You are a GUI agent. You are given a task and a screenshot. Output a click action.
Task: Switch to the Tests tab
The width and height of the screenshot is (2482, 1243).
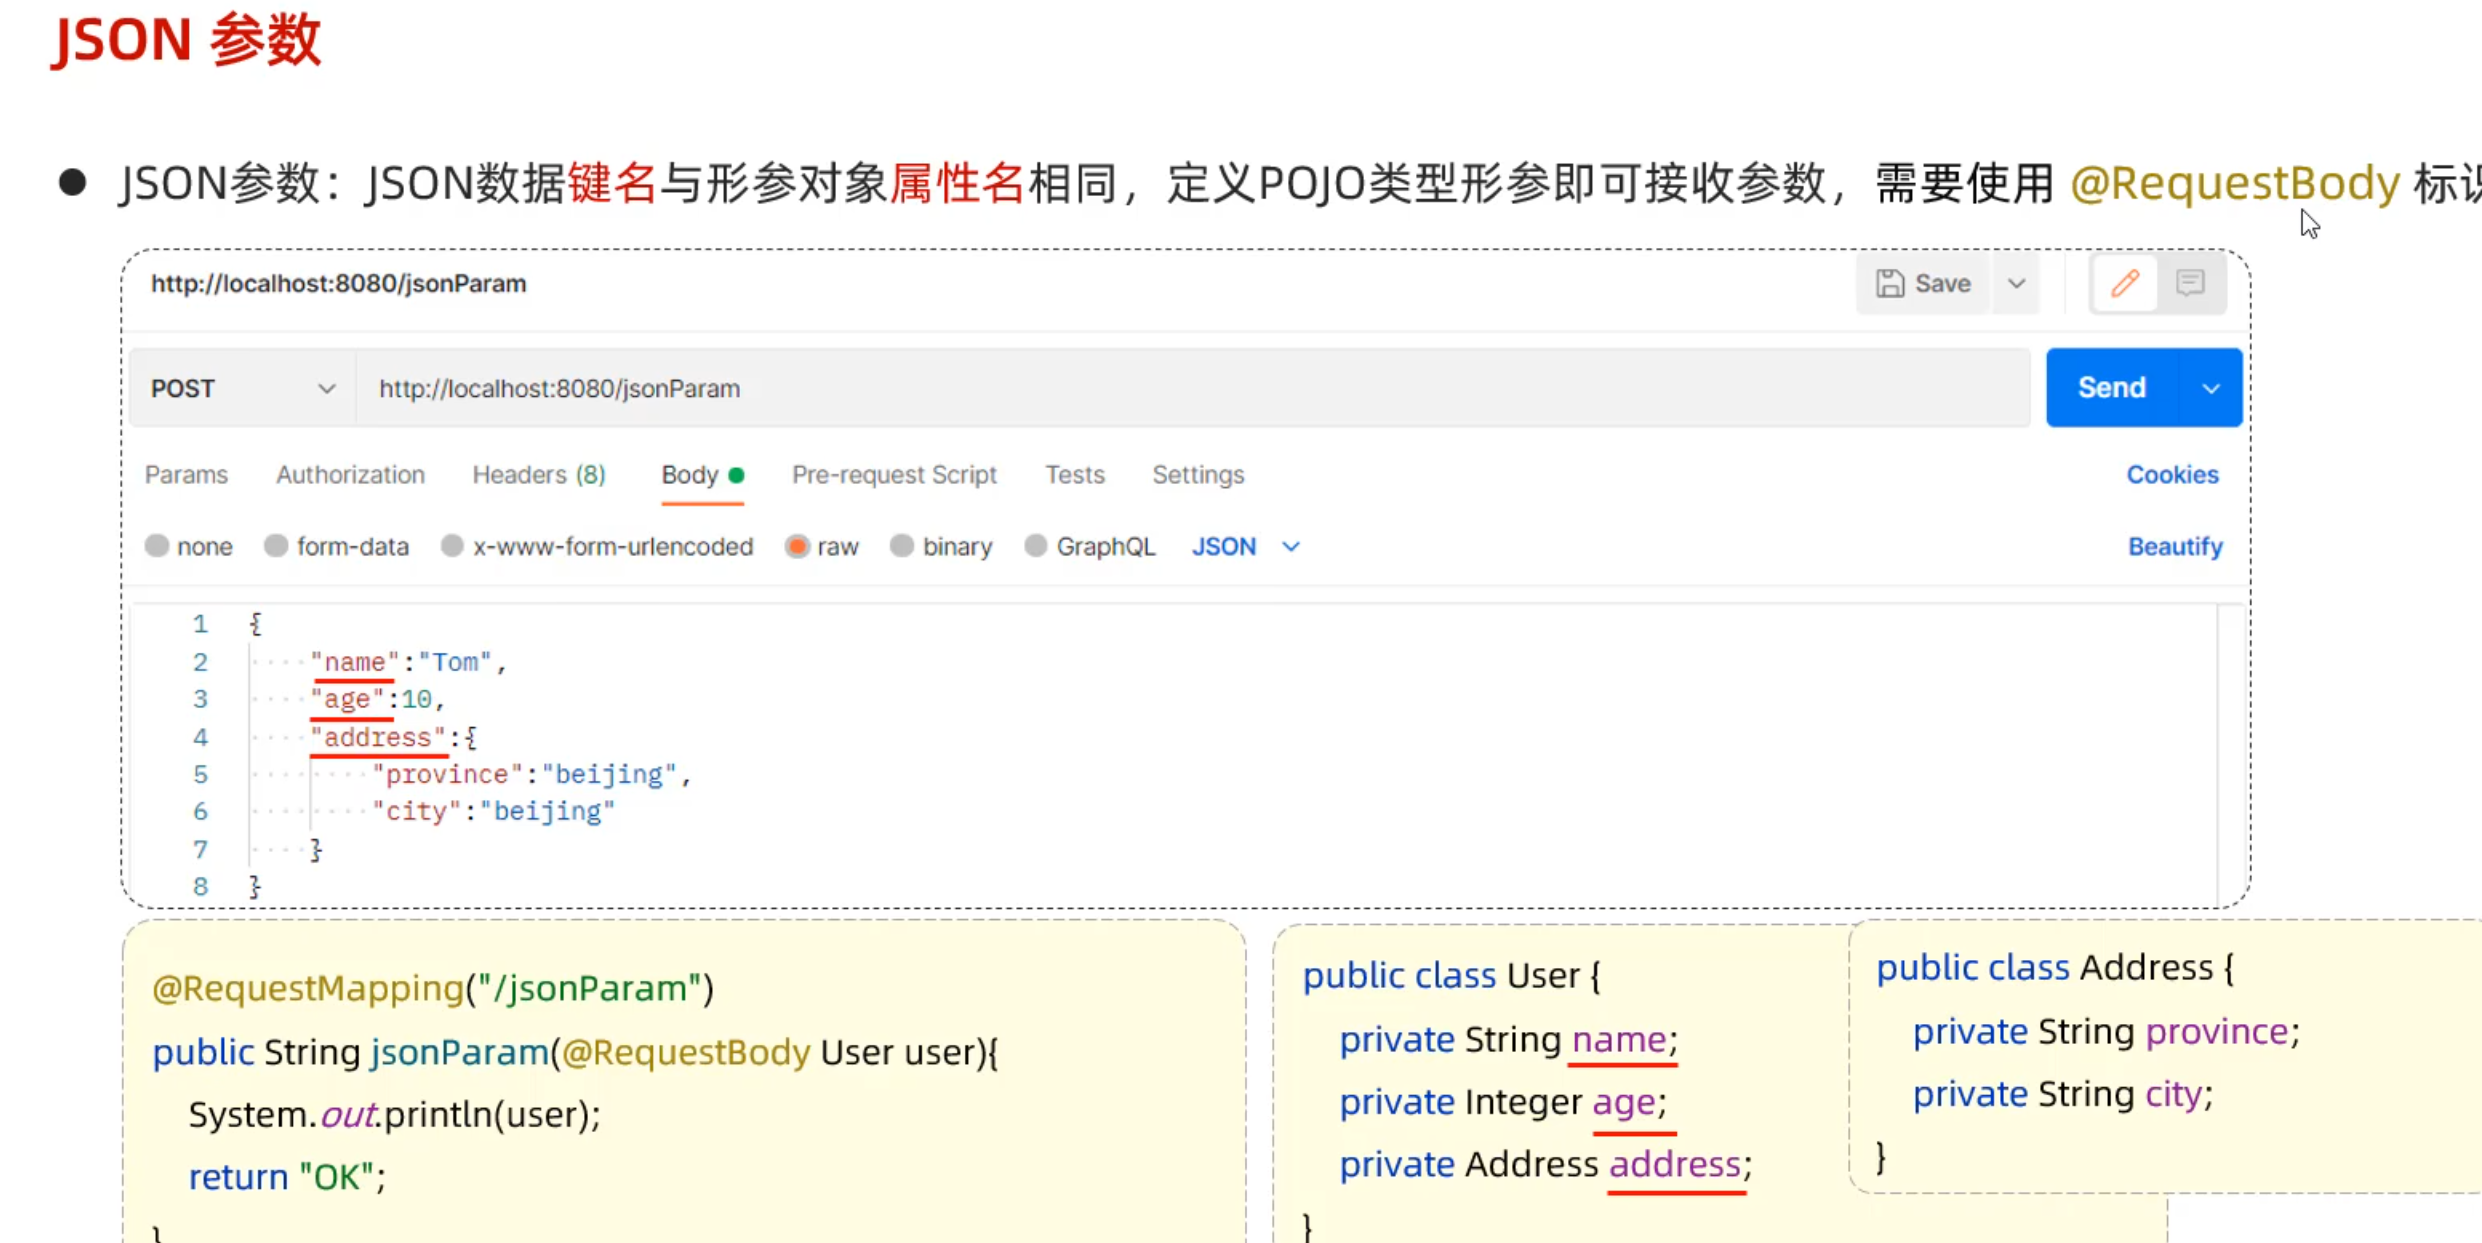1075,474
